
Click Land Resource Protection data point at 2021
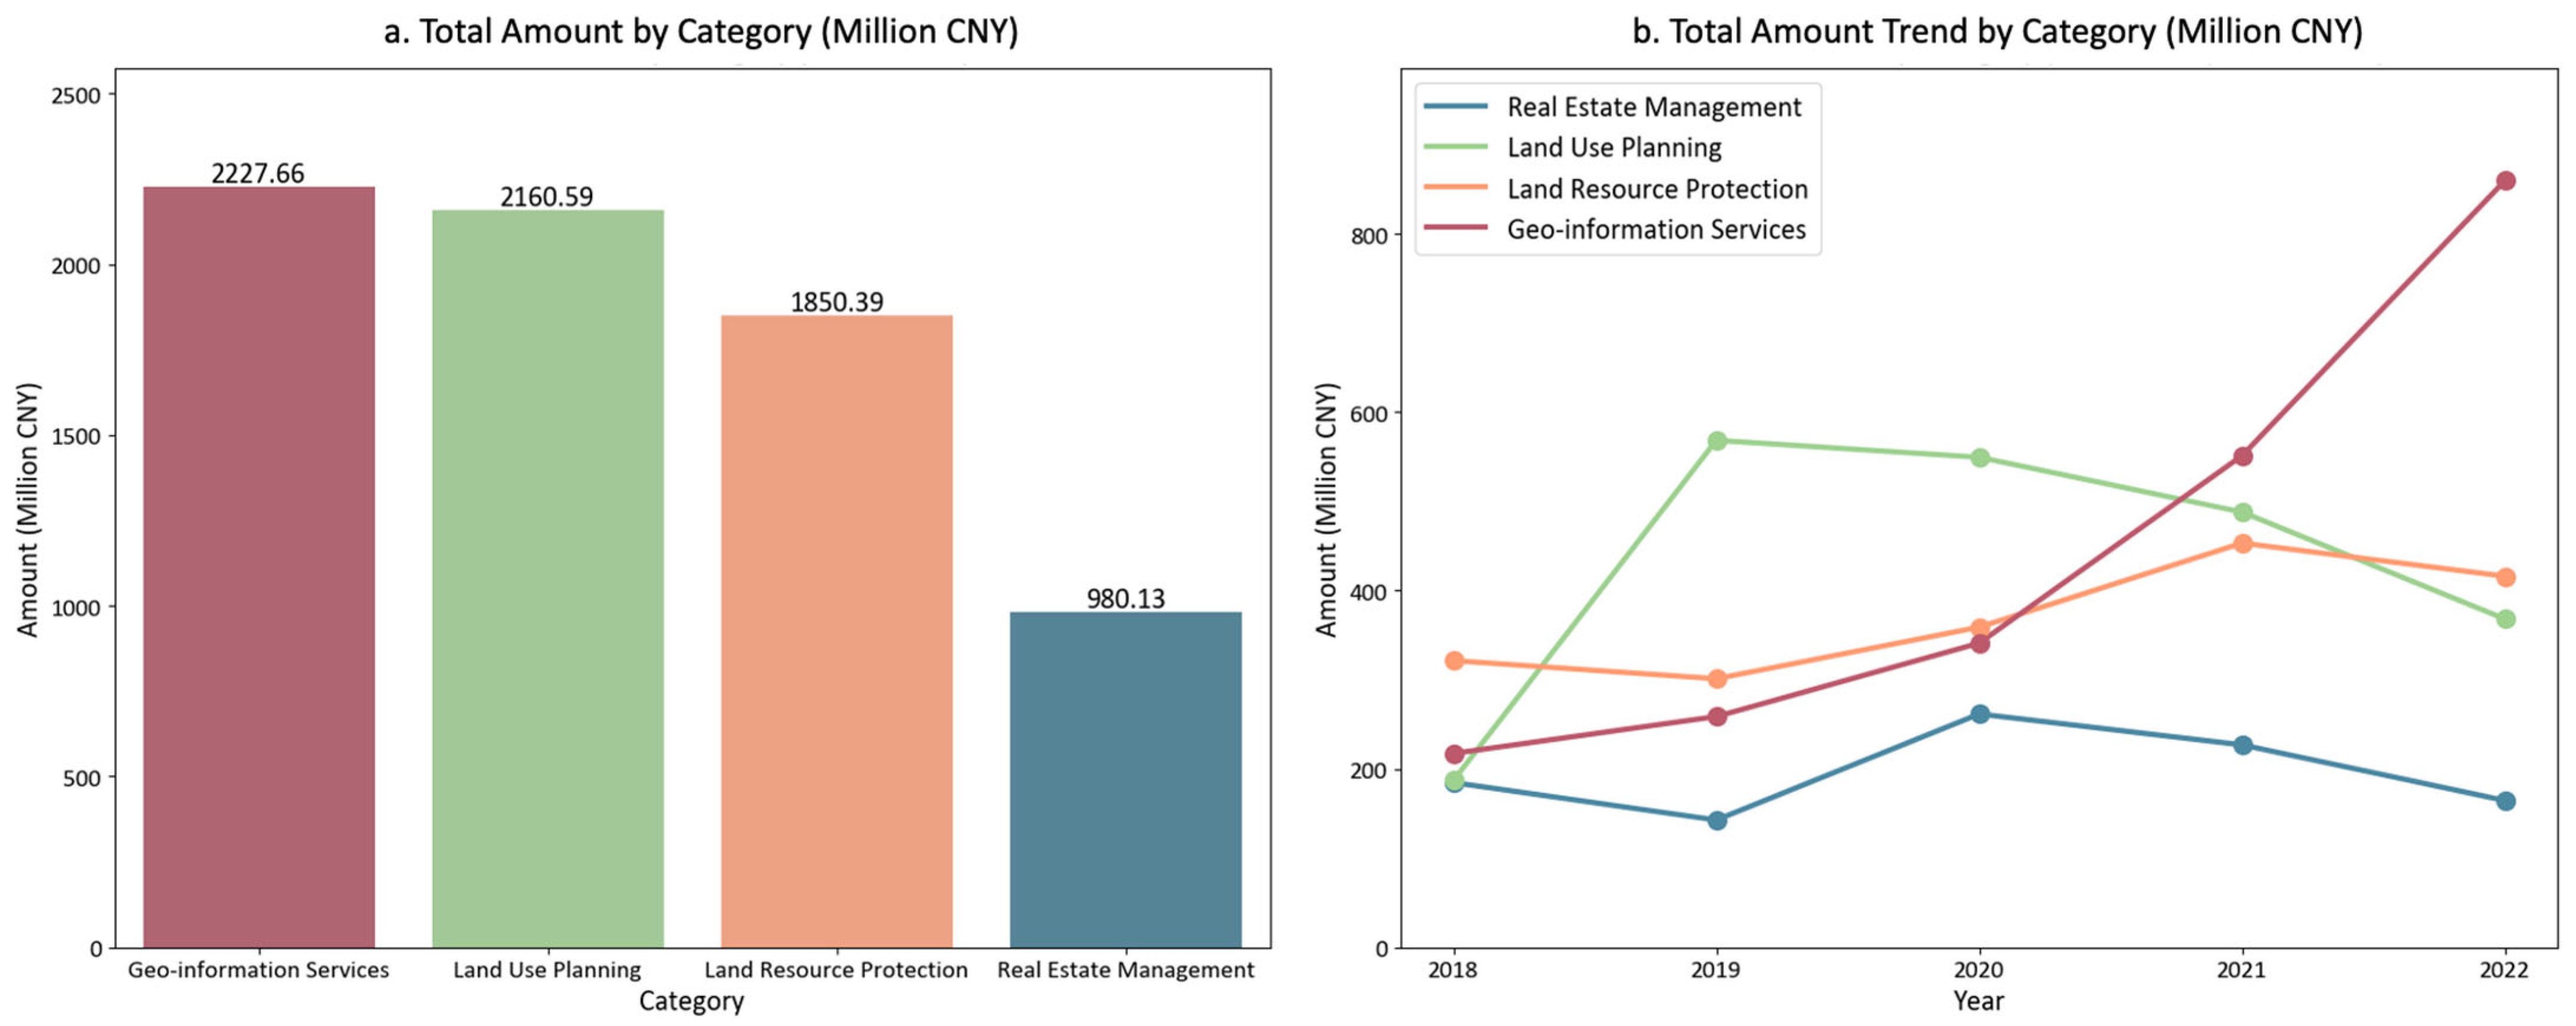click(2242, 543)
